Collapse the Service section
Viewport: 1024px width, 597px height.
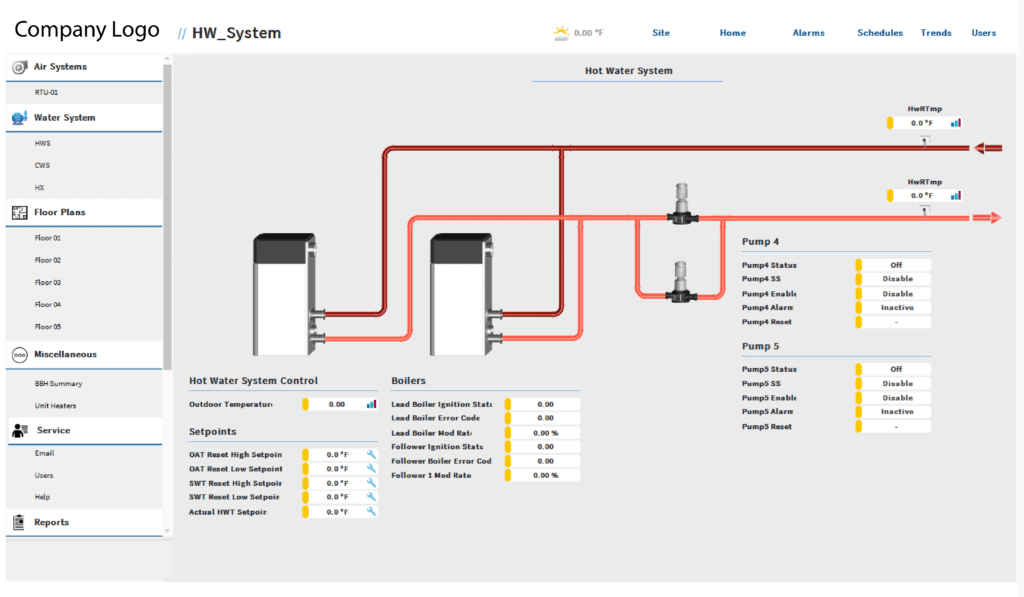click(84, 430)
